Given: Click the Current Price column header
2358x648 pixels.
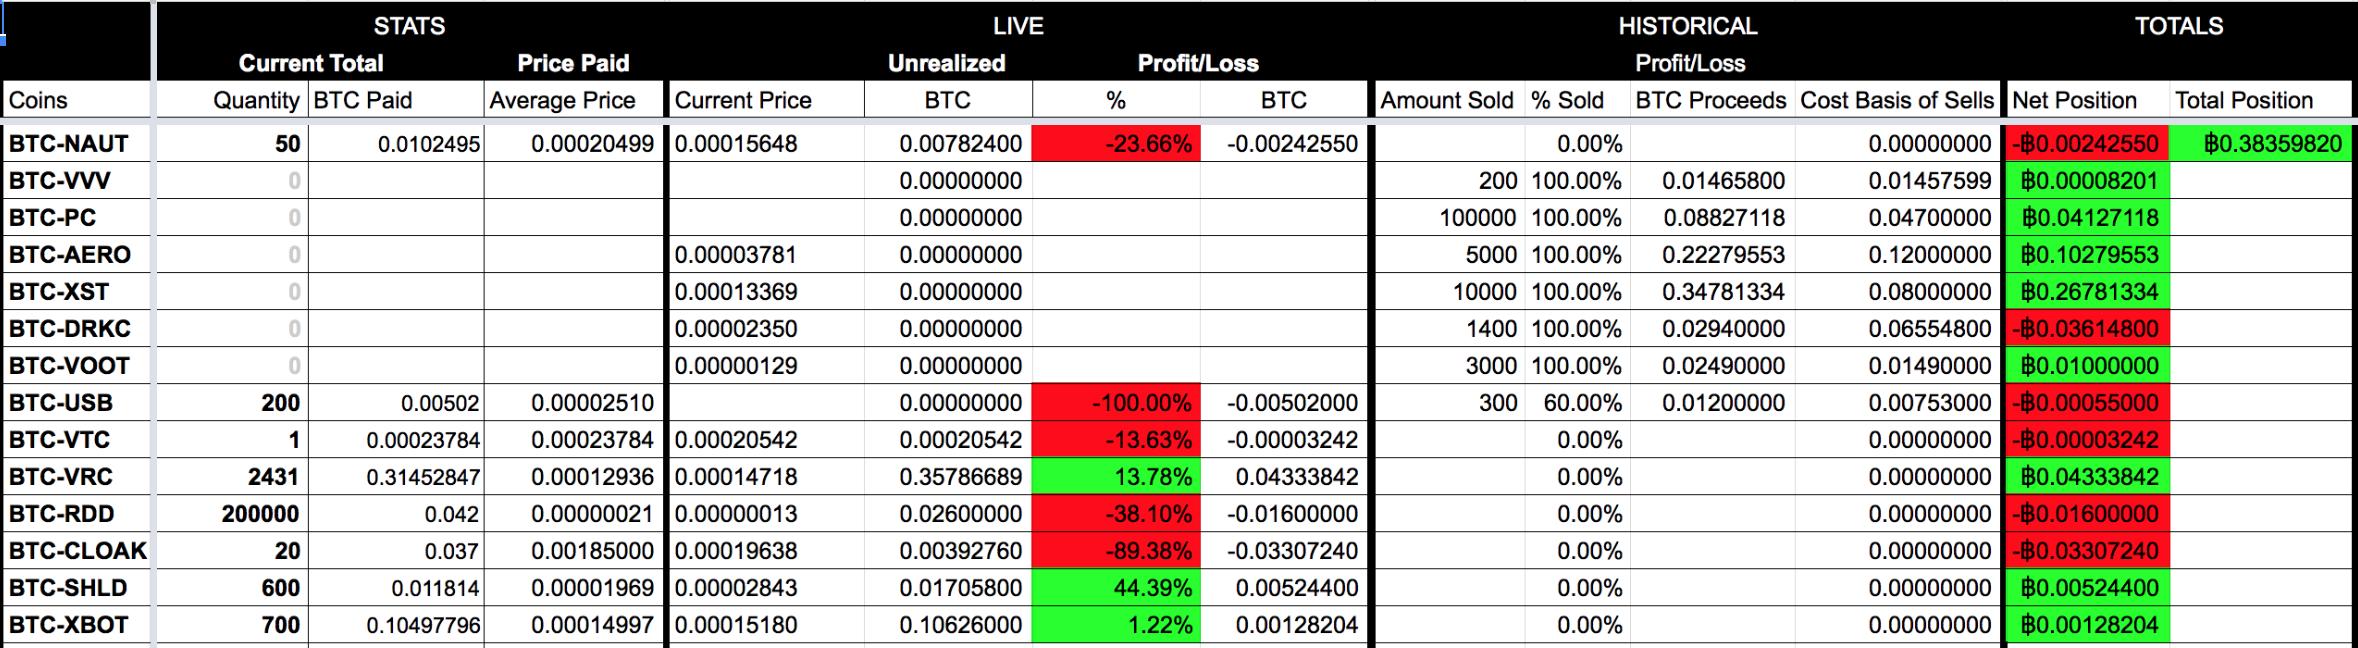Looking at the screenshot, I should tap(743, 100).
